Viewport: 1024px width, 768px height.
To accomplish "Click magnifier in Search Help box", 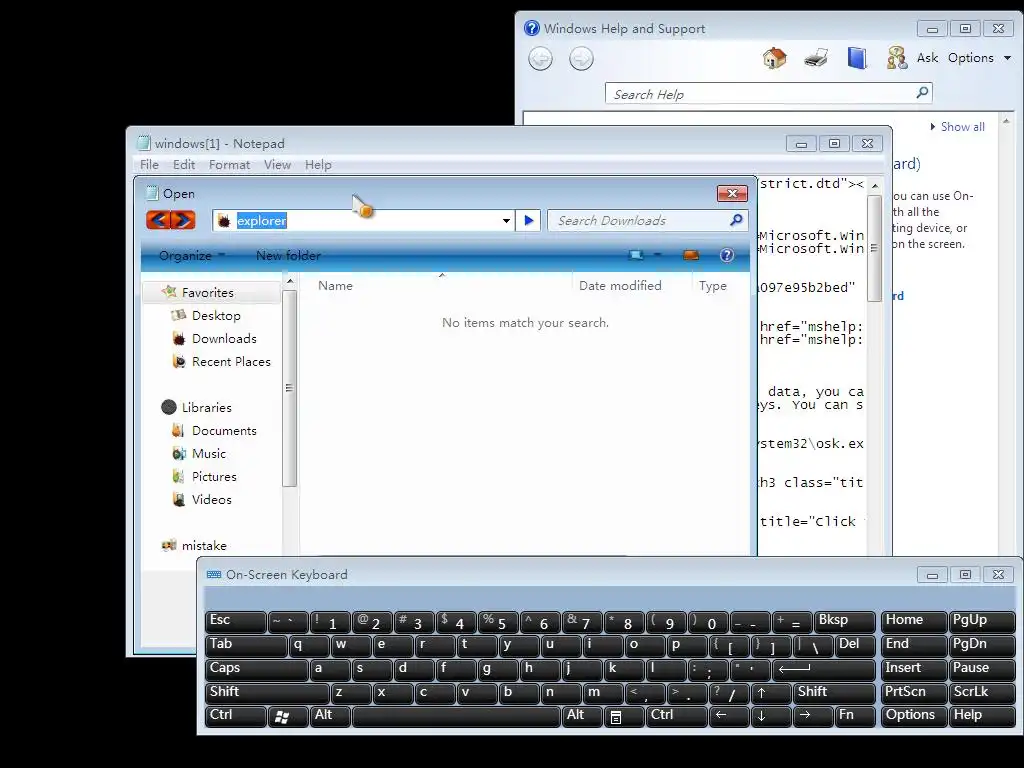I will [x=922, y=93].
